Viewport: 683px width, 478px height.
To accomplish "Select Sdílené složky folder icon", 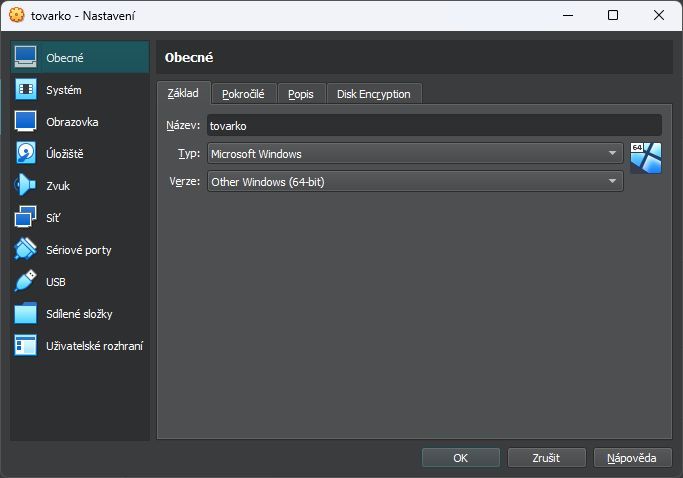I will coord(26,314).
